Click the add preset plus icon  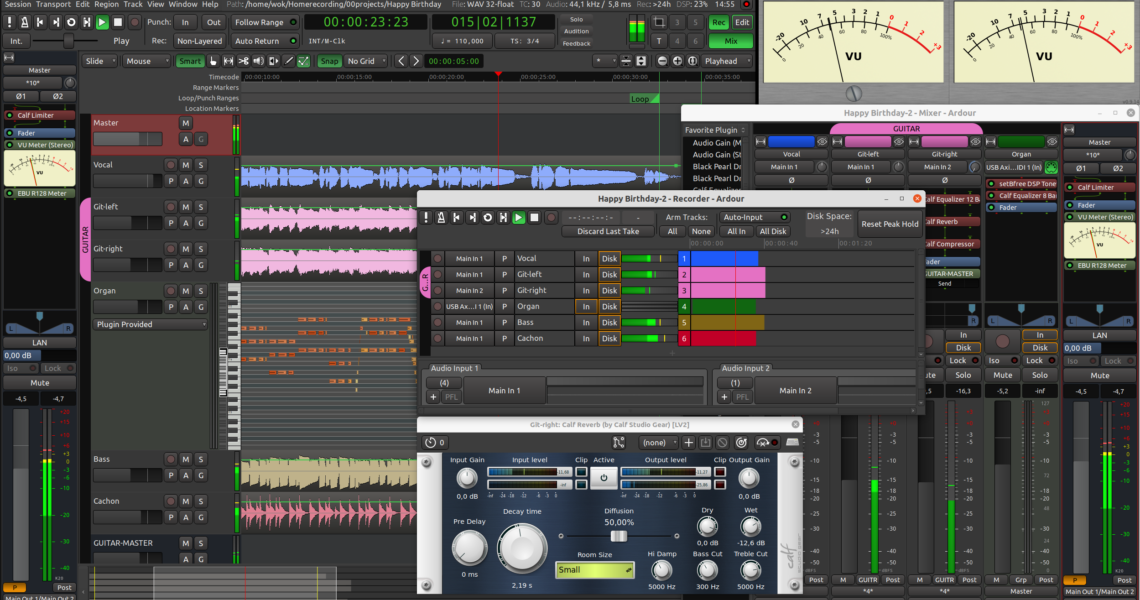(x=689, y=442)
